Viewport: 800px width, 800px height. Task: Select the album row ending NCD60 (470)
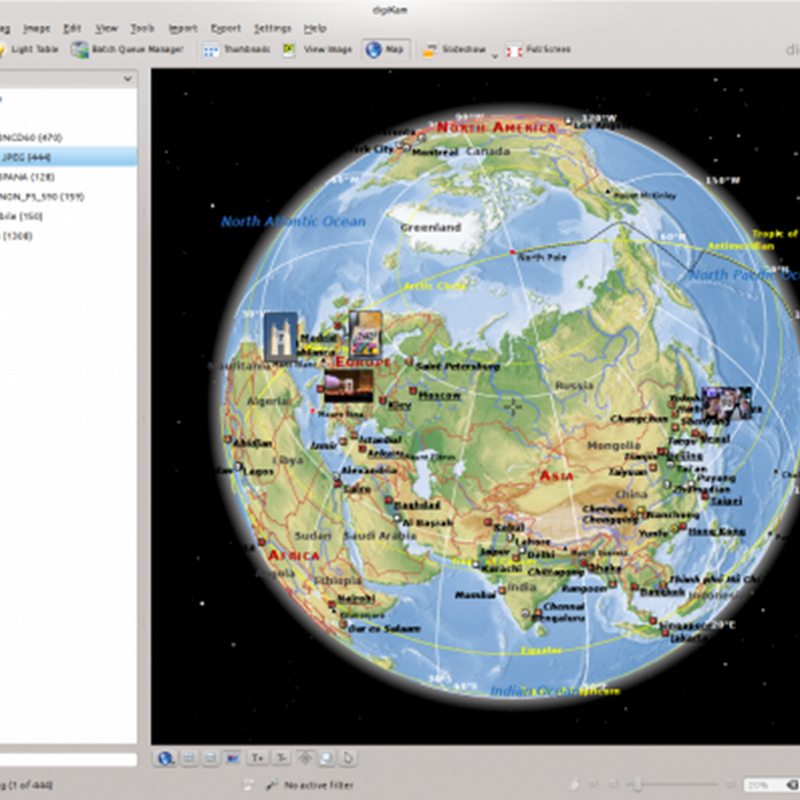tap(68, 137)
